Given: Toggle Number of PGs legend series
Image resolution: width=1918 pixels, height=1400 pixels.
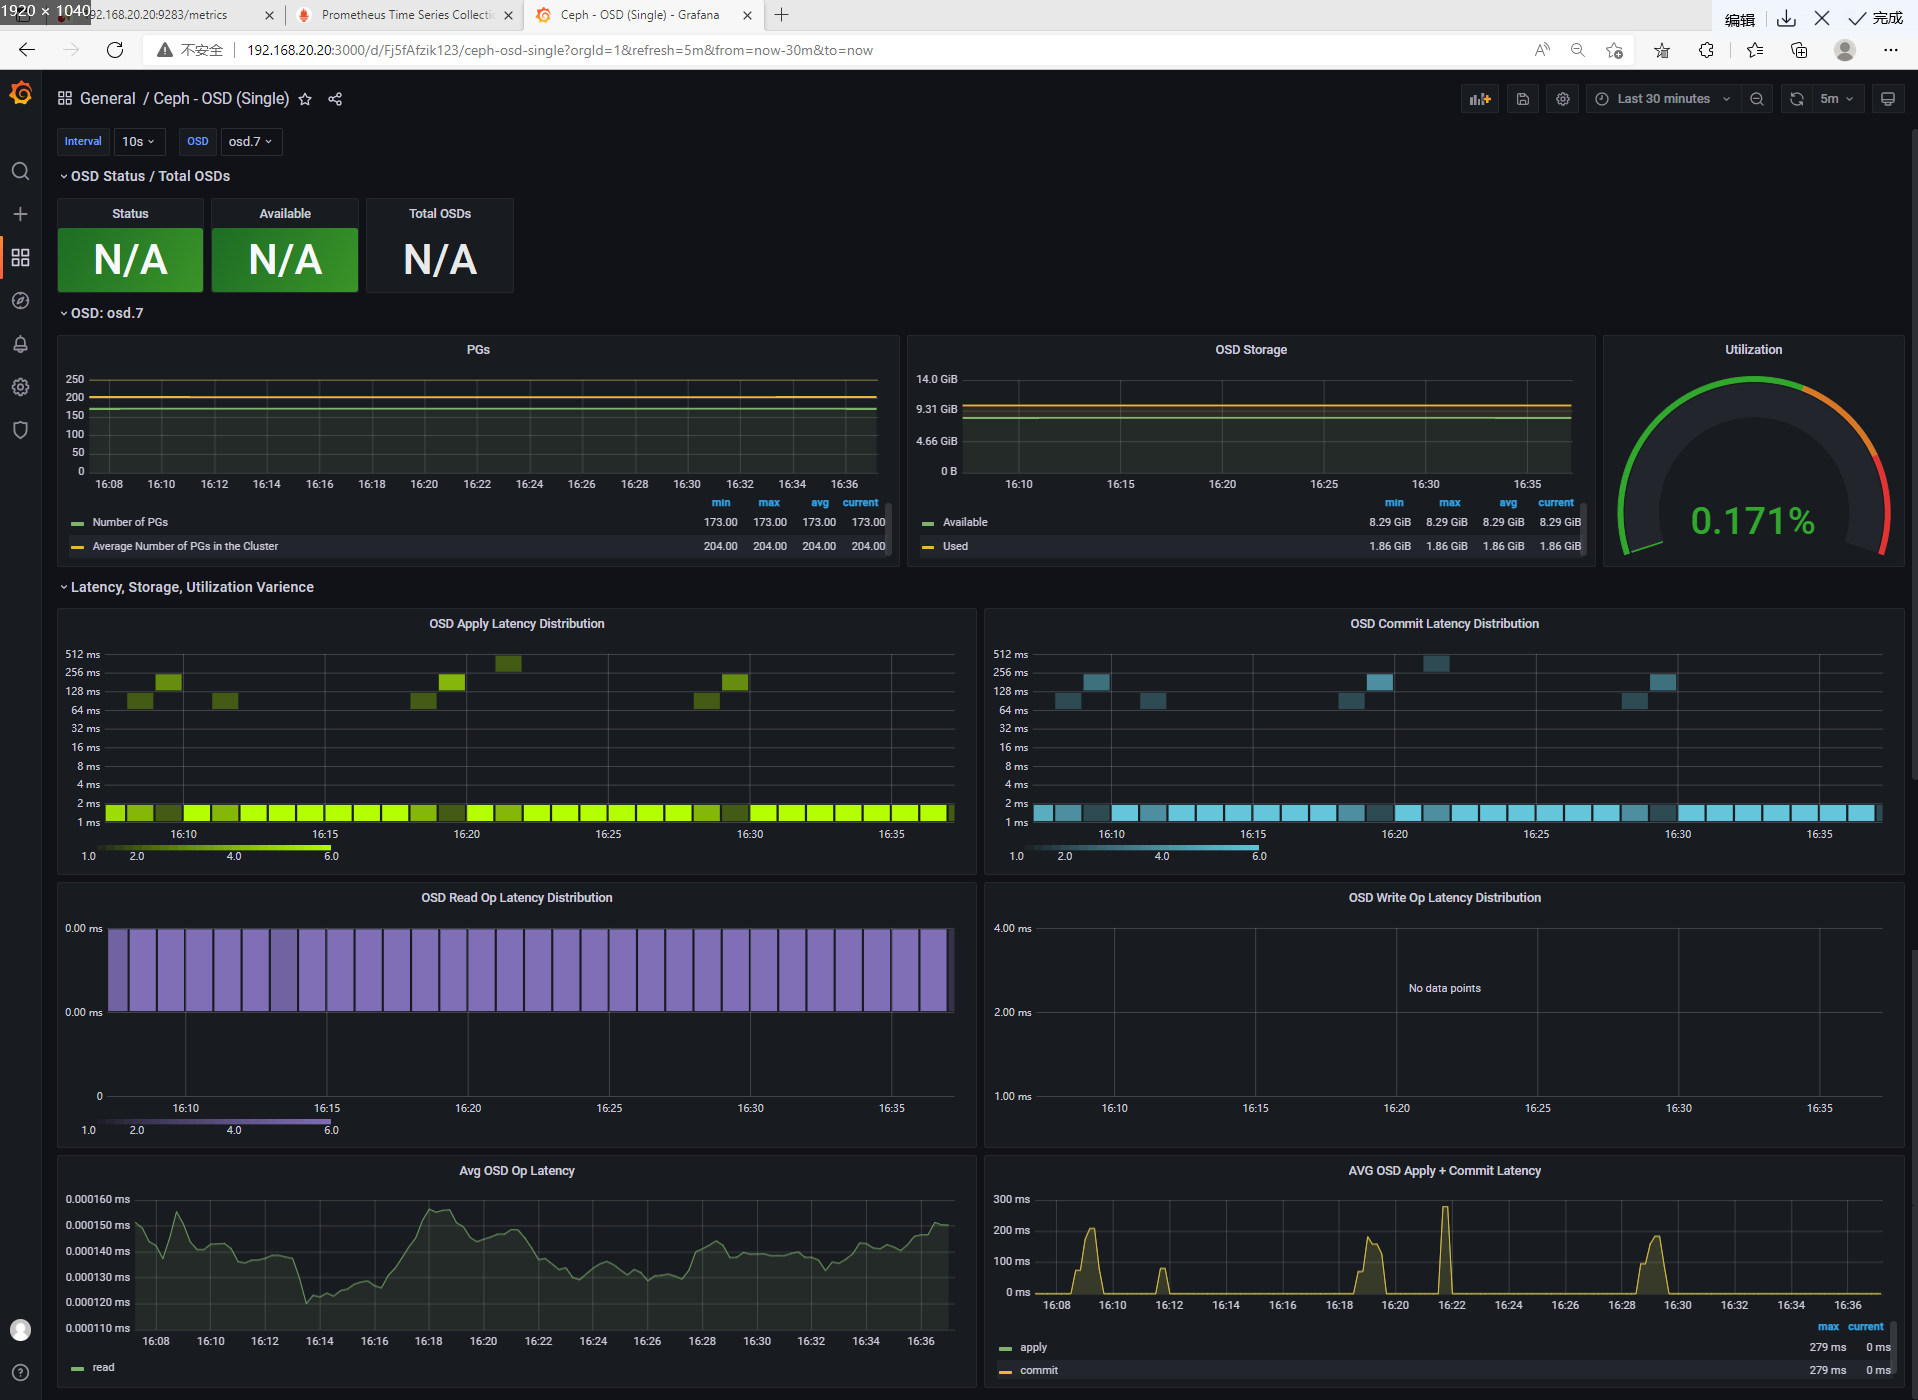Looking at the screenshot, I should point(130,522).
